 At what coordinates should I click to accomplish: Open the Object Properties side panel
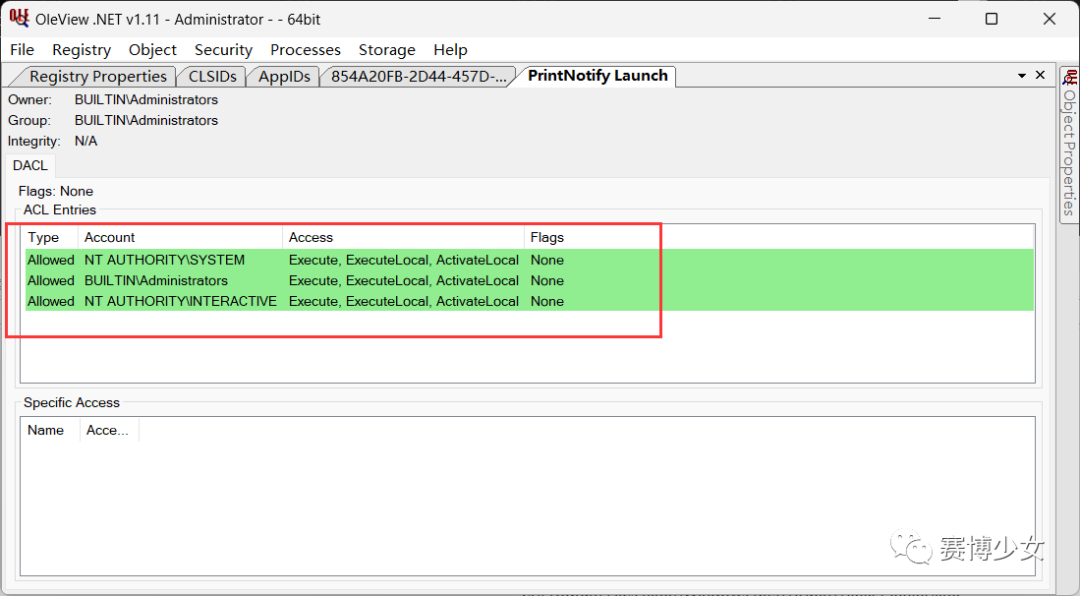pos(1069,145)
